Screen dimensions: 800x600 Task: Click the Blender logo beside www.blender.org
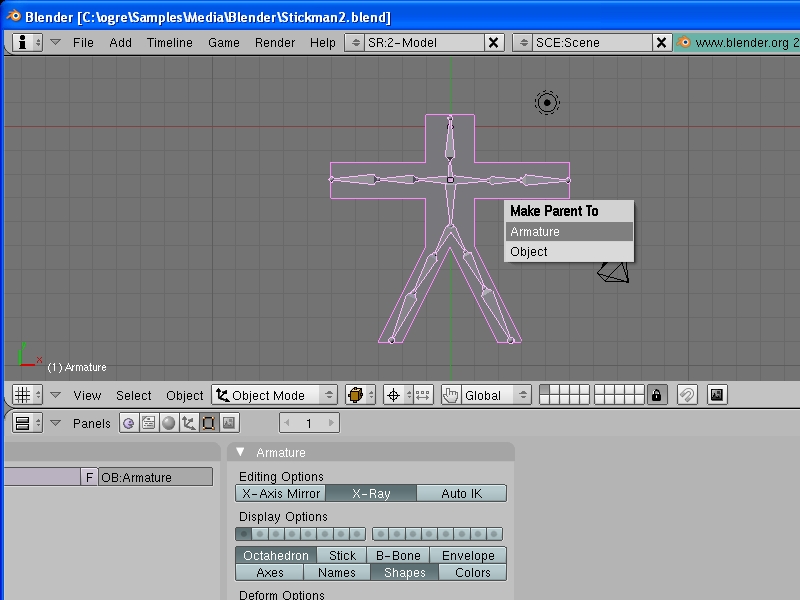(x=684, y=42)
